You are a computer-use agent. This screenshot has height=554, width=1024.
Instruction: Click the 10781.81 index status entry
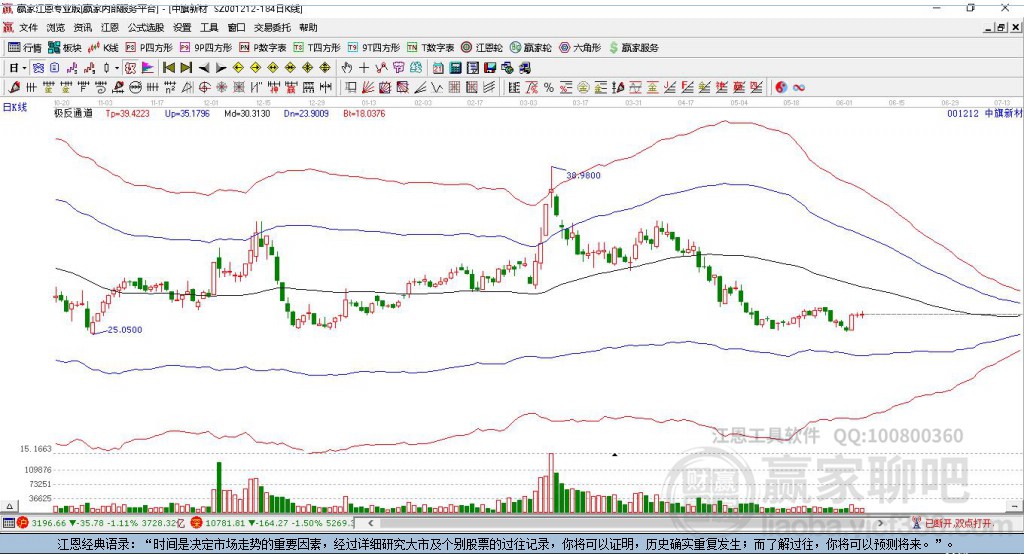(273, 523)
